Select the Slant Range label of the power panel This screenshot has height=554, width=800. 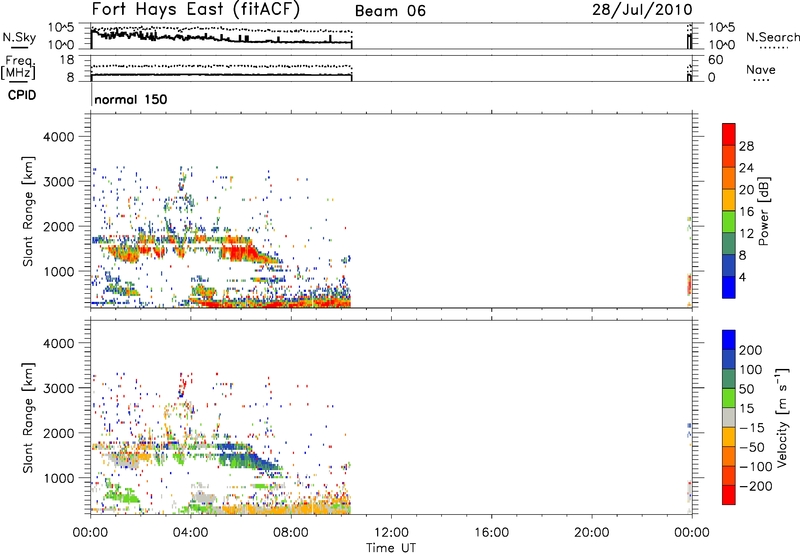point(28,211)
